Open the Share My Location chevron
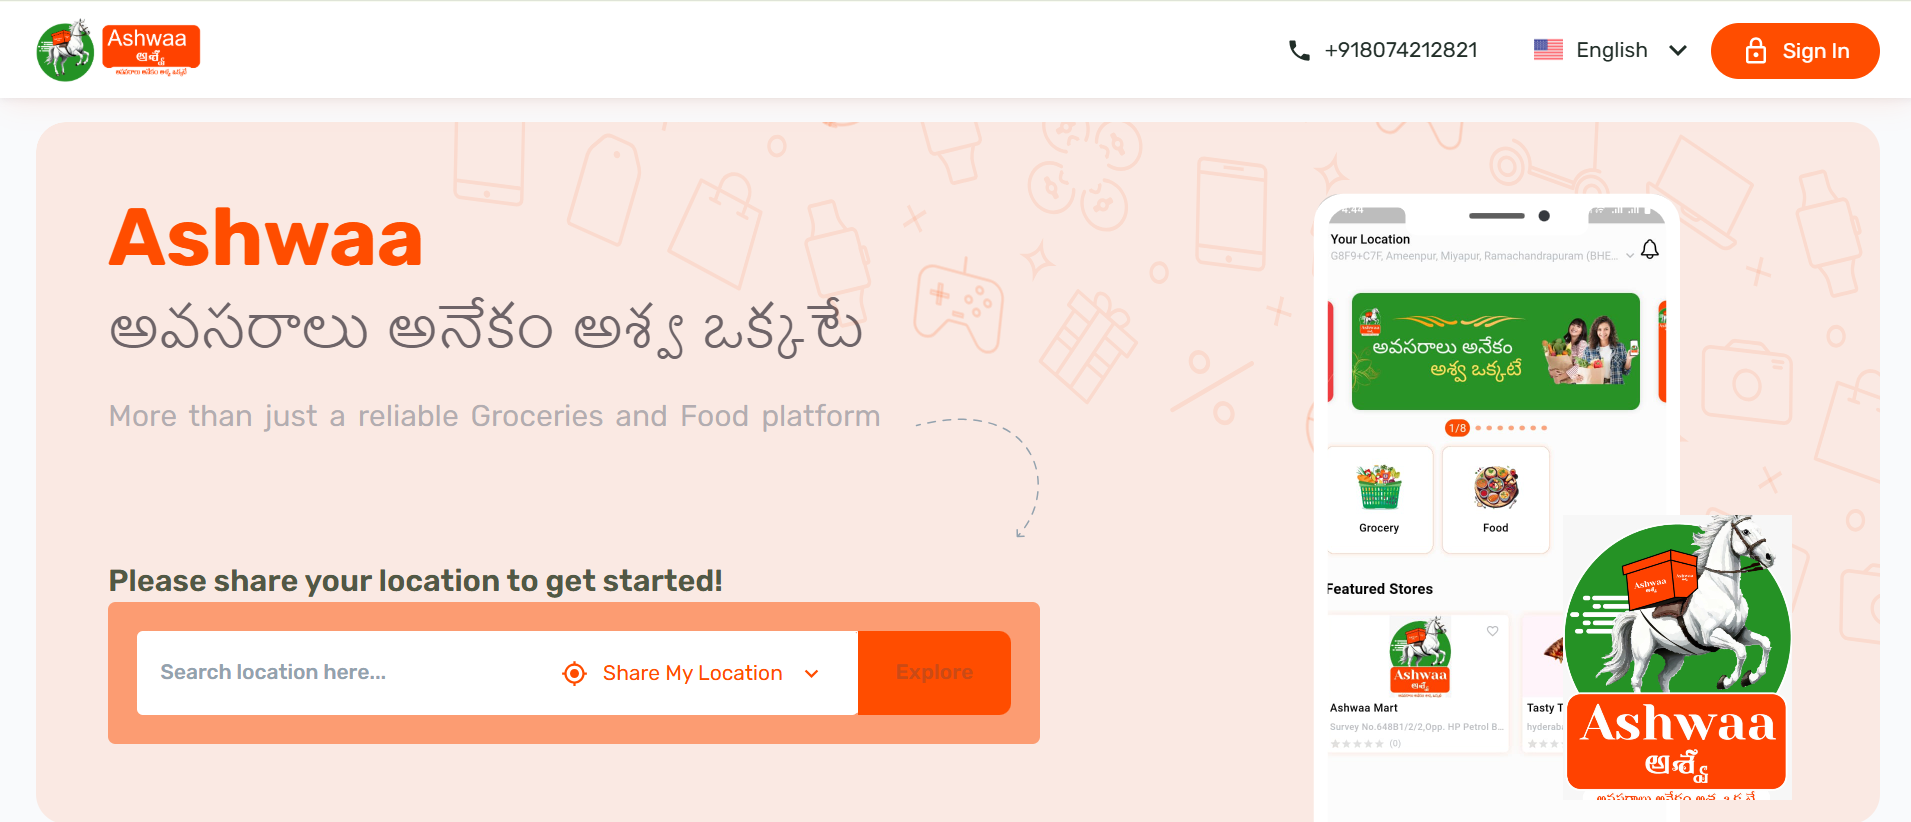Screen dimensions: 1911x822 [x=812, y=674]
